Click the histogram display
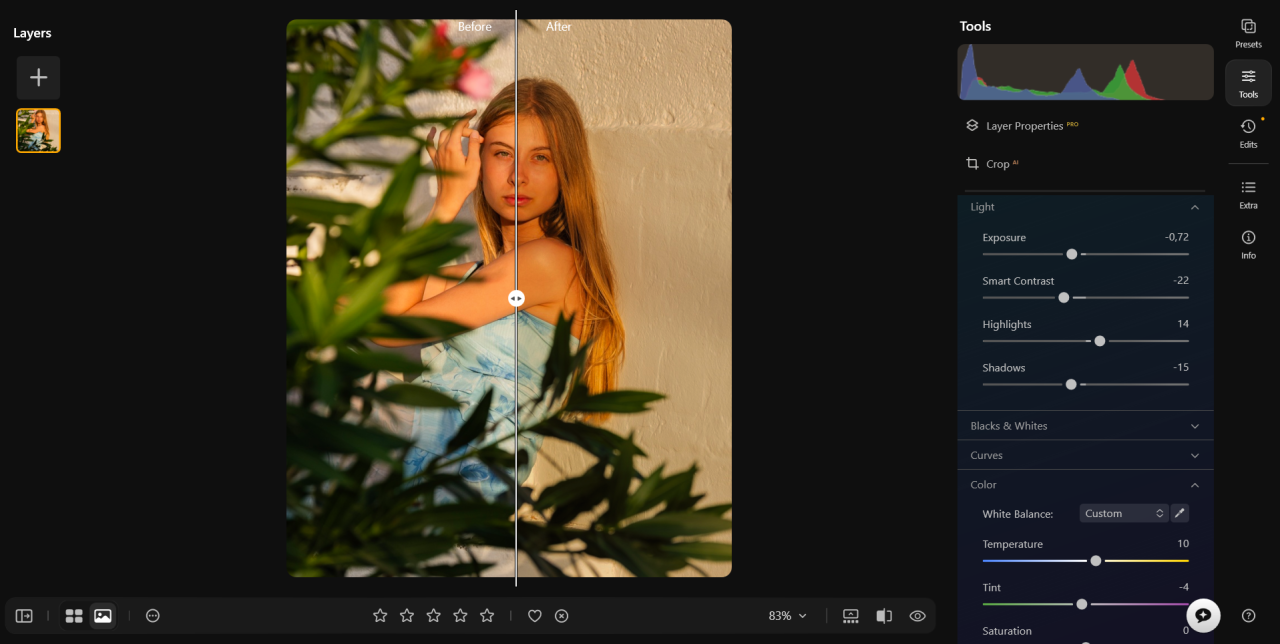The image size is (1280, 644). click(1085, 72)
